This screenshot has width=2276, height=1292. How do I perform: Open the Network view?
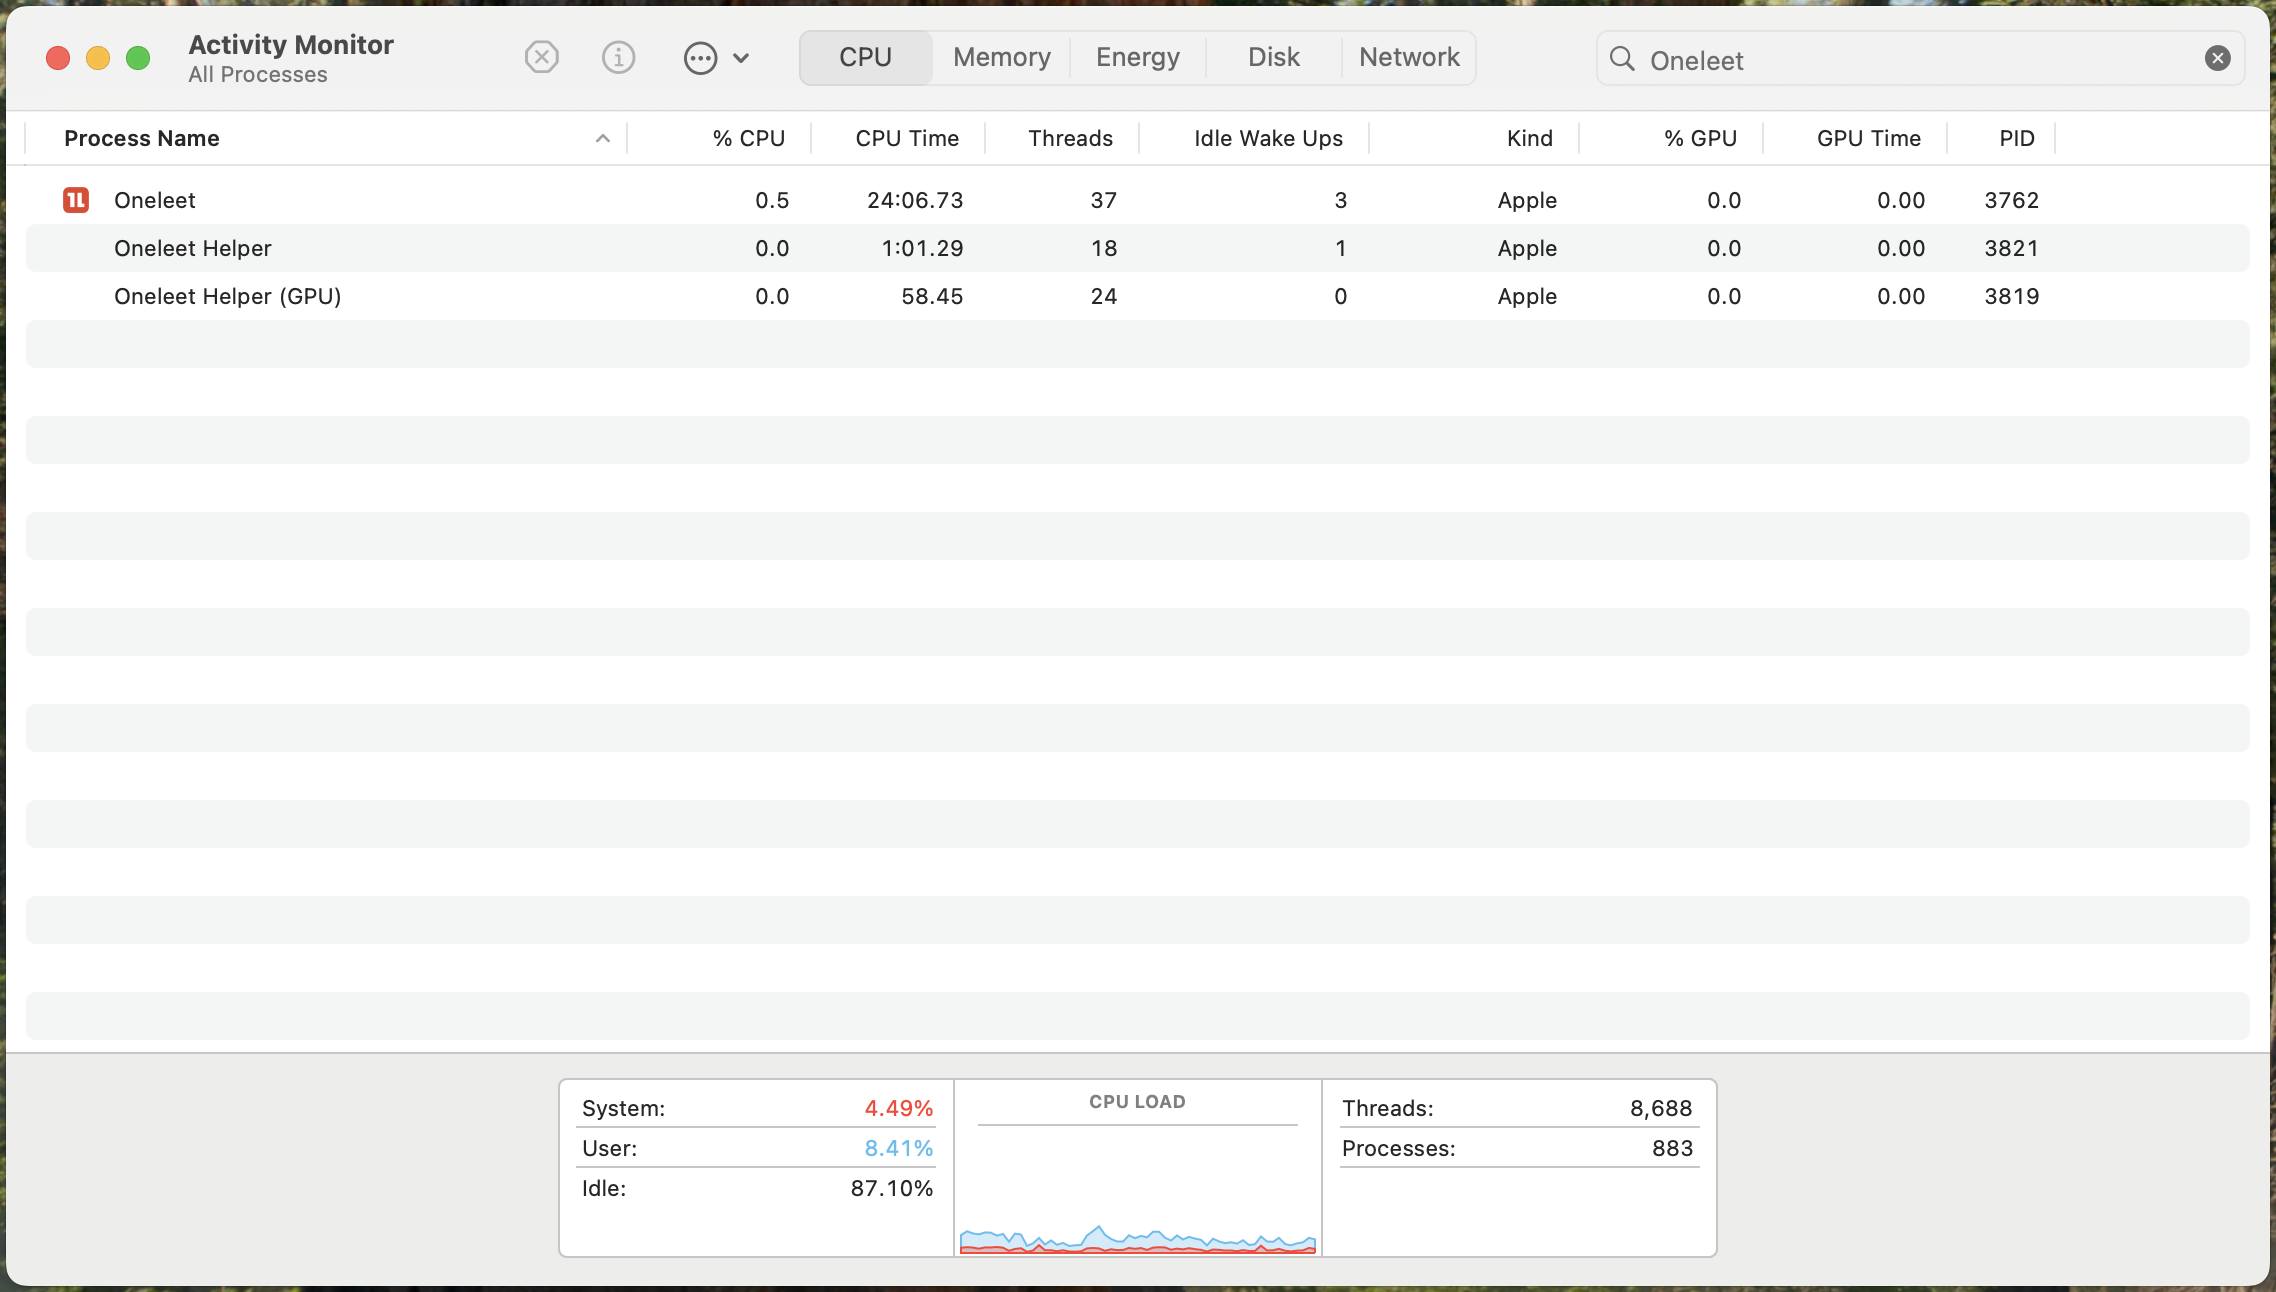[1408, 57]
